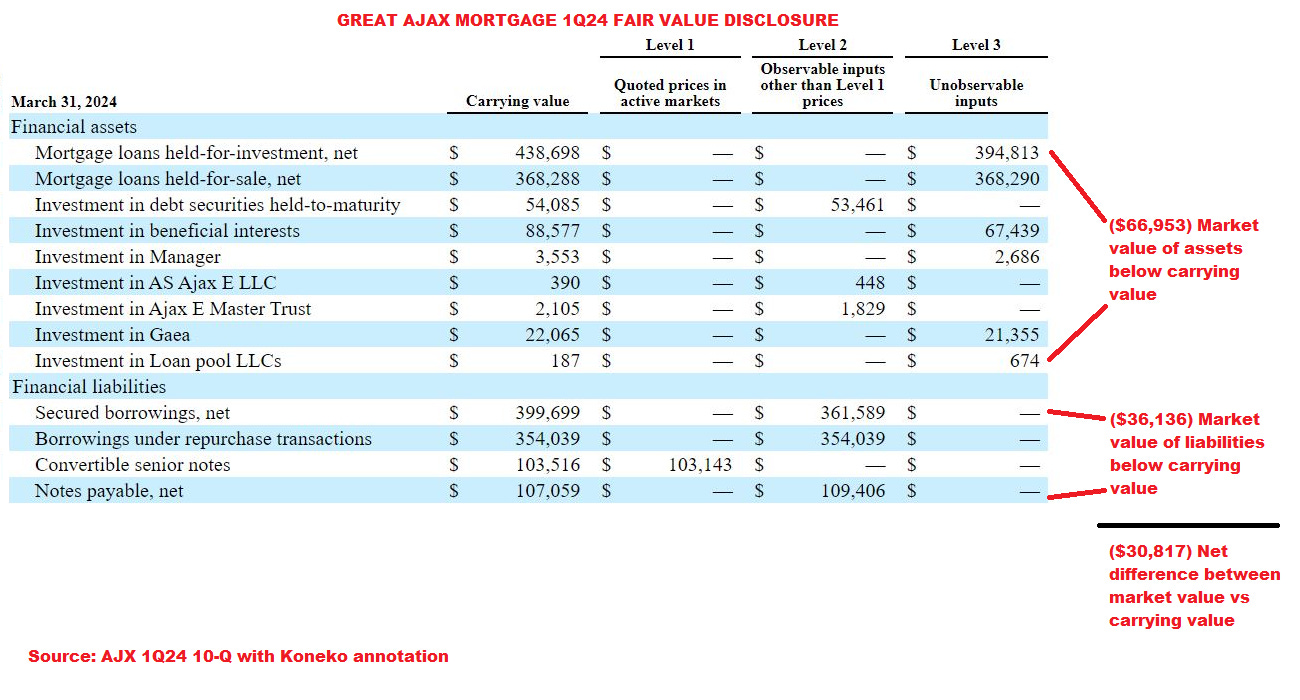
Task: Select 'Mortgage loans held-for-investment, net' row label
Action: point(196,153)
